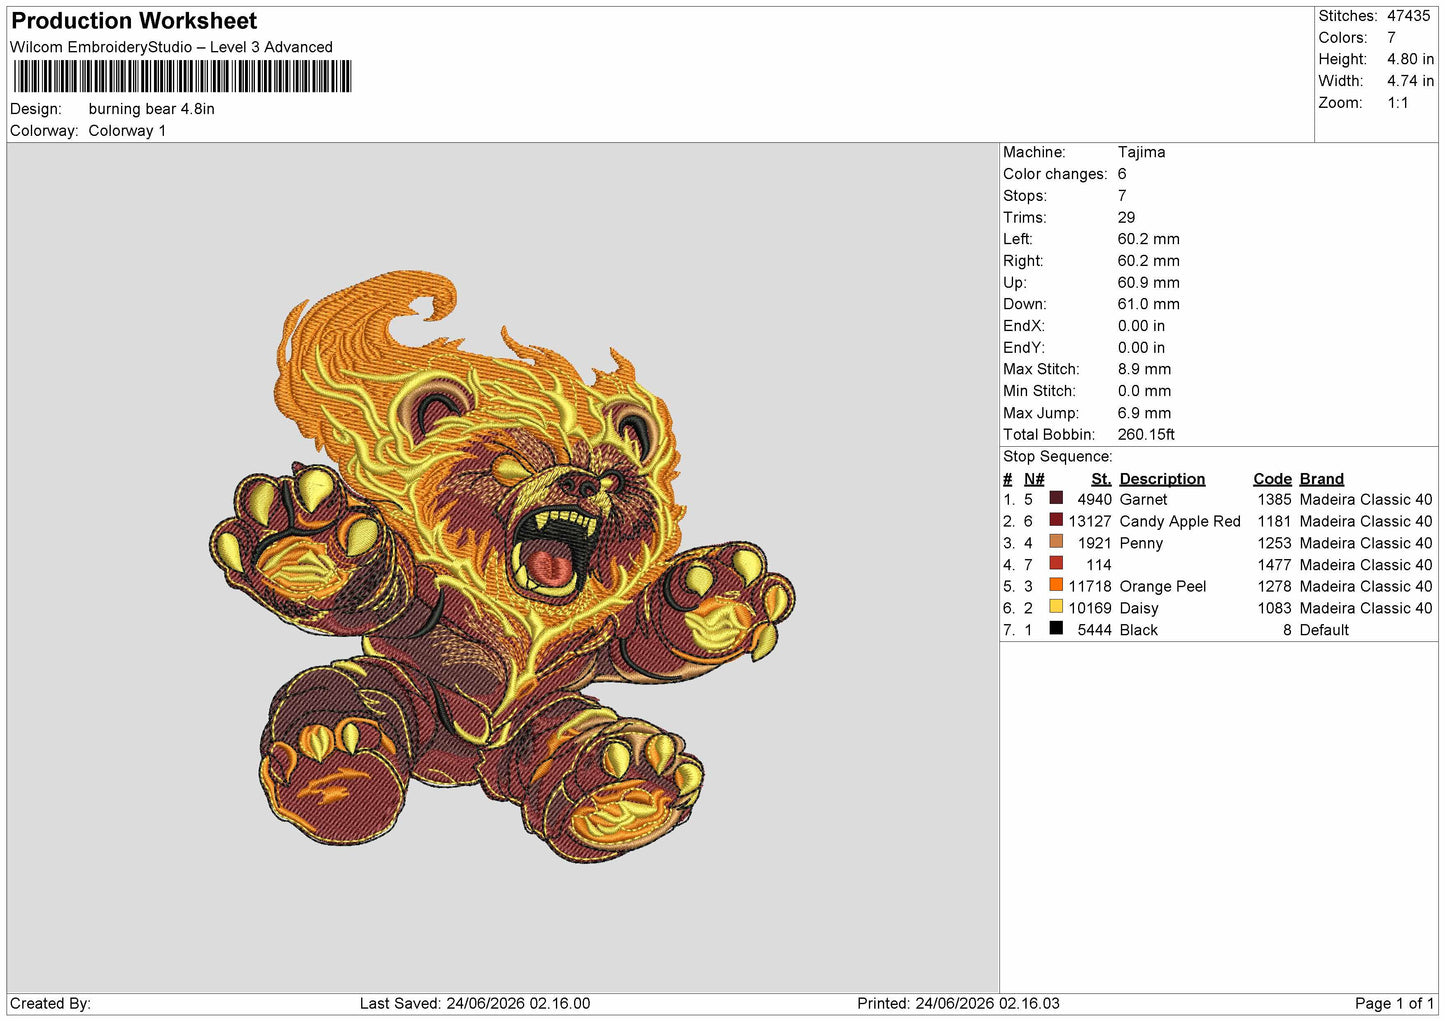Screen dimensions: 1445x1021
Task: Click the 'Printed' timestamp in the footer
Action: pyautogui.click(x=958, y=1004)
